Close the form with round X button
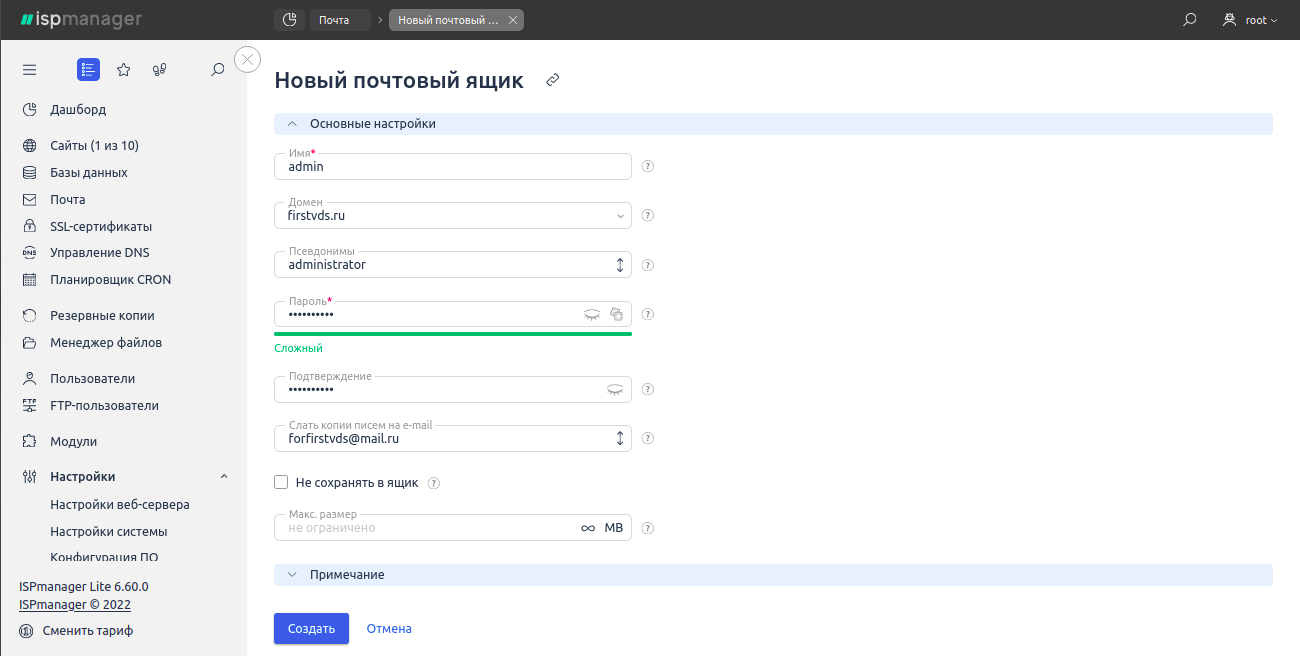This screenshot has height=656, width=1300. [x=247, y=60]
